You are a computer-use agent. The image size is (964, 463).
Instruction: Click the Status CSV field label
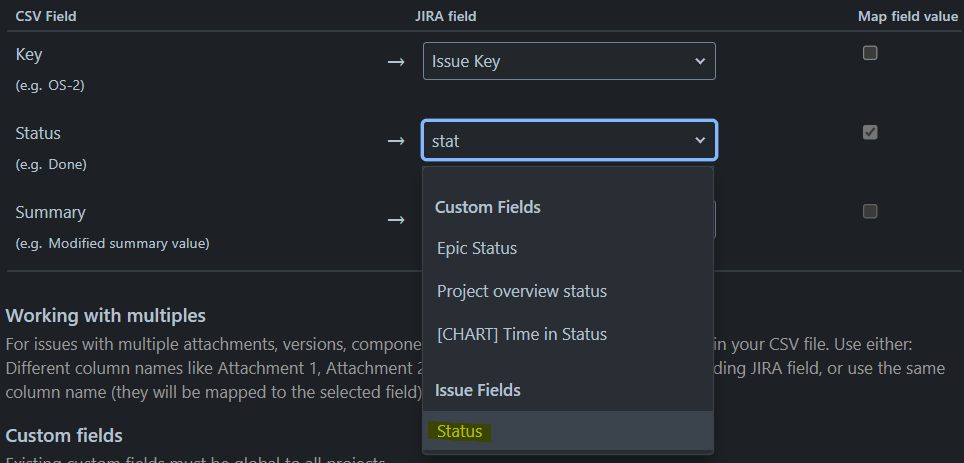tap(38, 133)
